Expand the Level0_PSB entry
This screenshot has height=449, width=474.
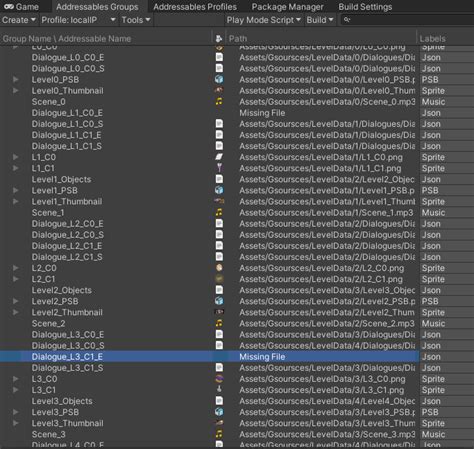(15, 79)
